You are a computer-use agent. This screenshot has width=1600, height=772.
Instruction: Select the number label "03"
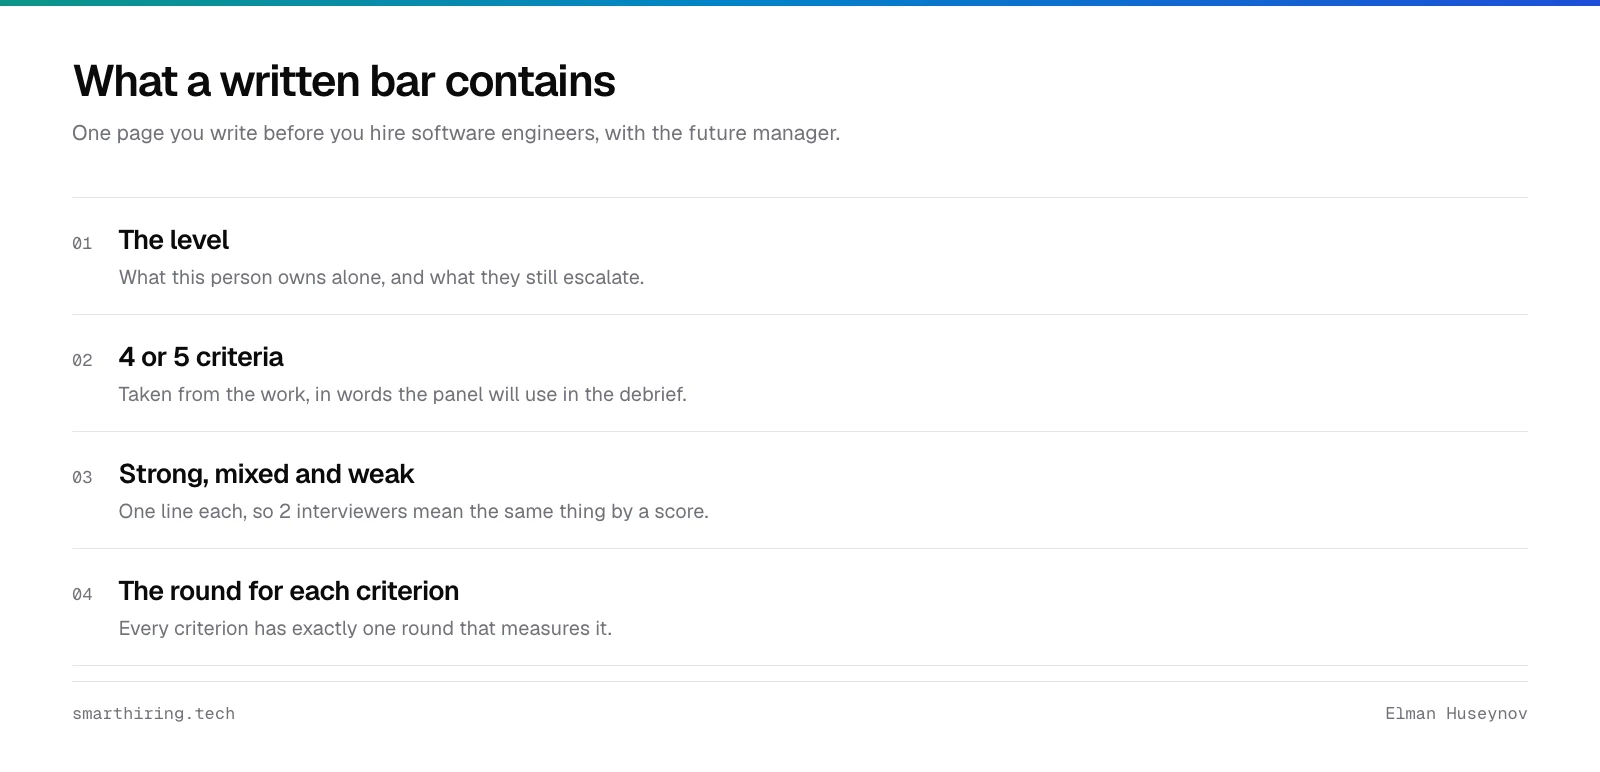pos(82,477)
